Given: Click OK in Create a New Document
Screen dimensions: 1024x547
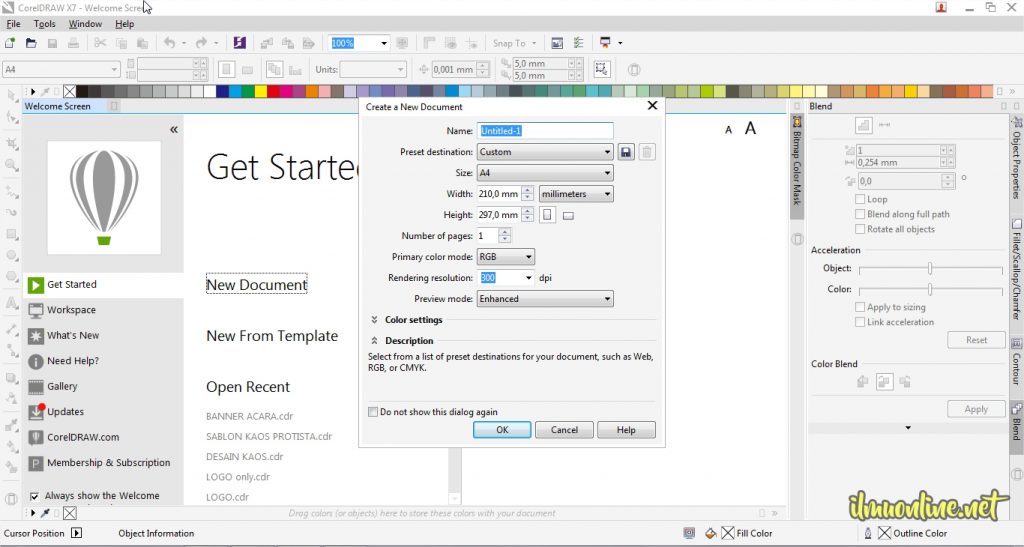Looking at the screenshot, I should pos(502,430).
